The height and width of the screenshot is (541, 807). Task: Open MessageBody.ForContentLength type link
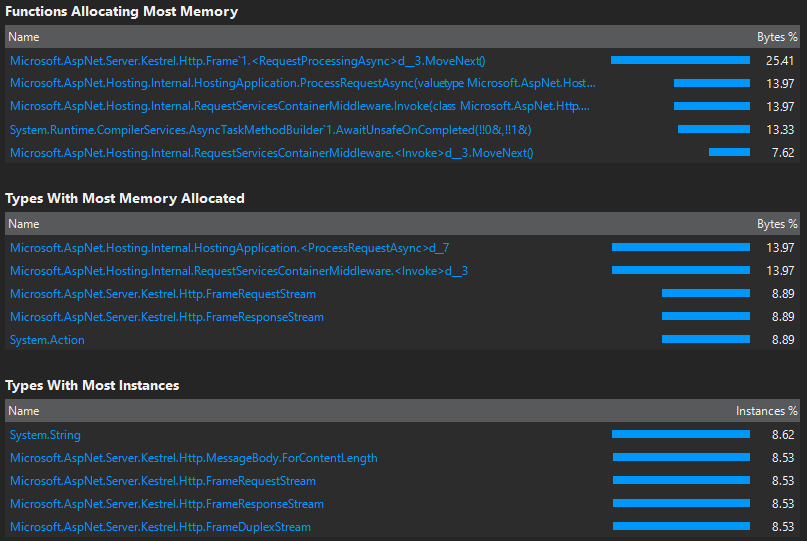[194, 458]
